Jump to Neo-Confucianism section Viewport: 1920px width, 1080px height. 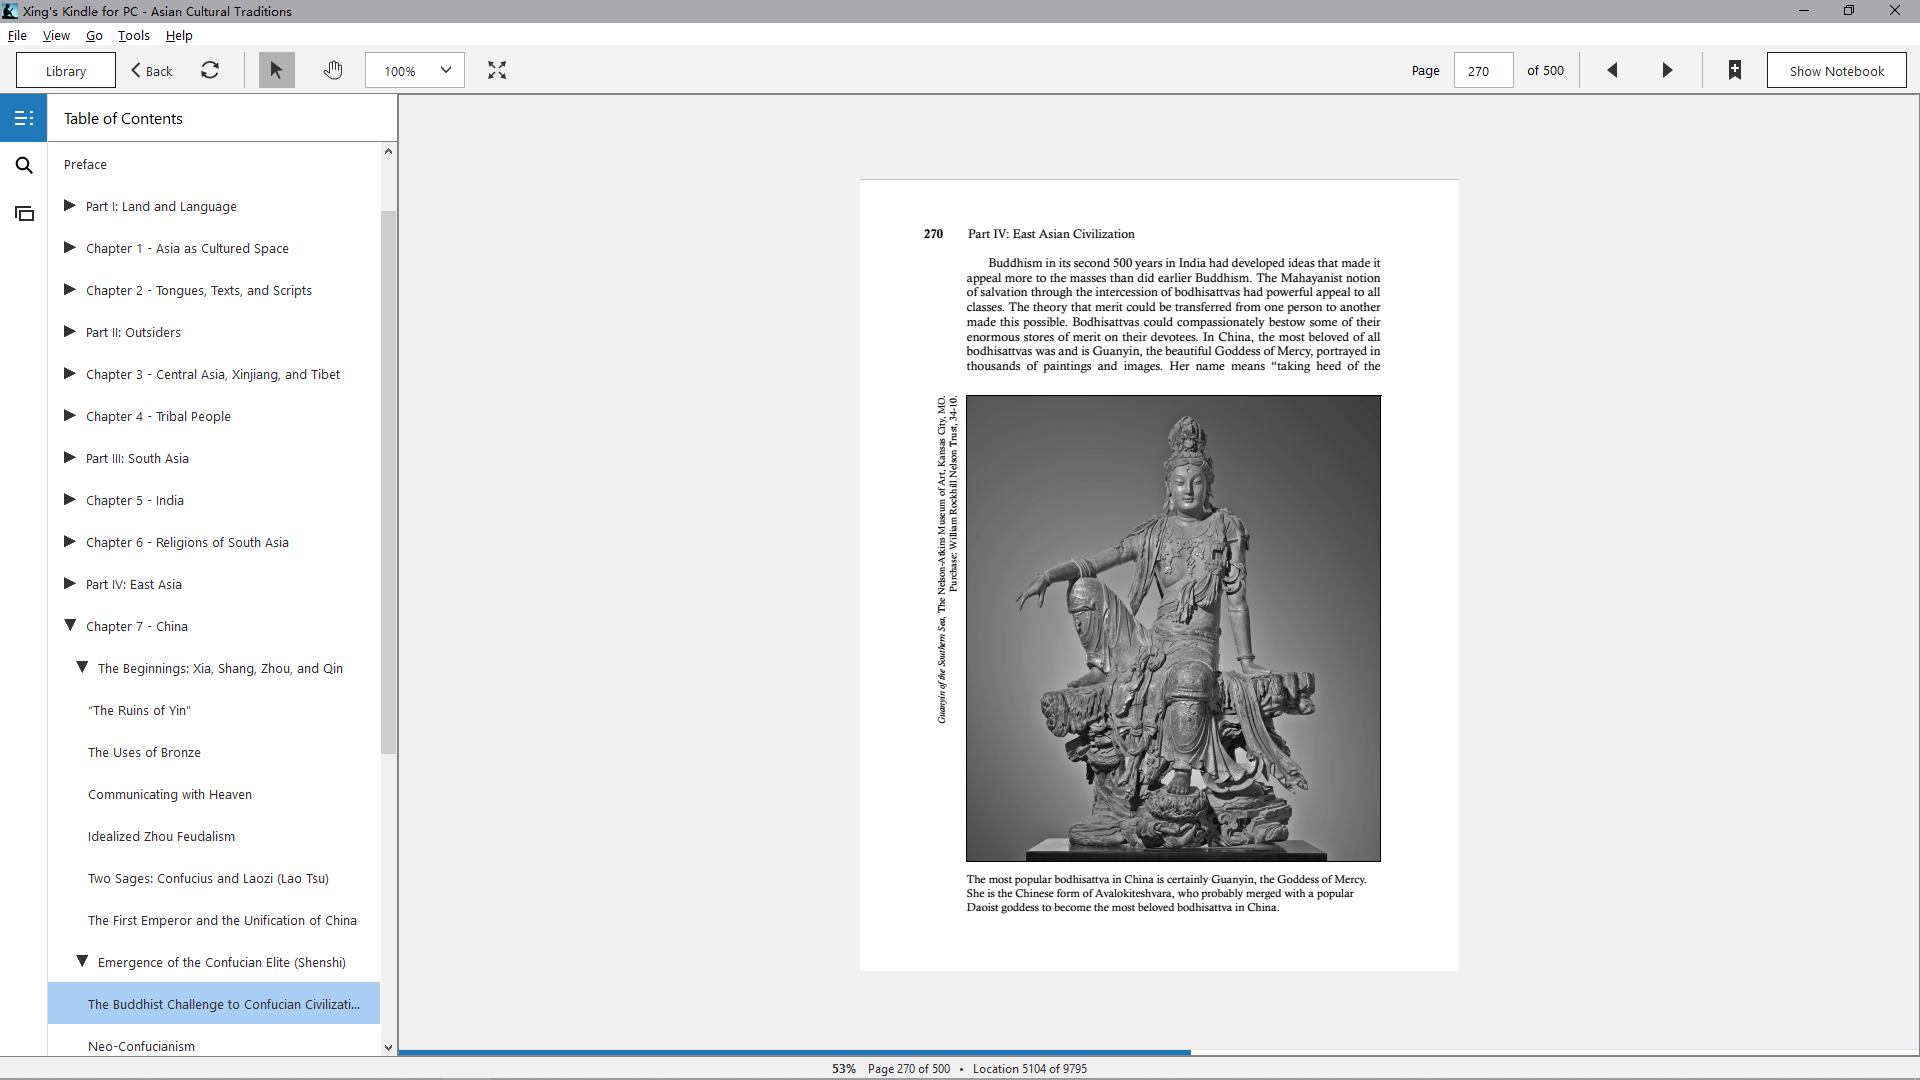coord(141,1046)
